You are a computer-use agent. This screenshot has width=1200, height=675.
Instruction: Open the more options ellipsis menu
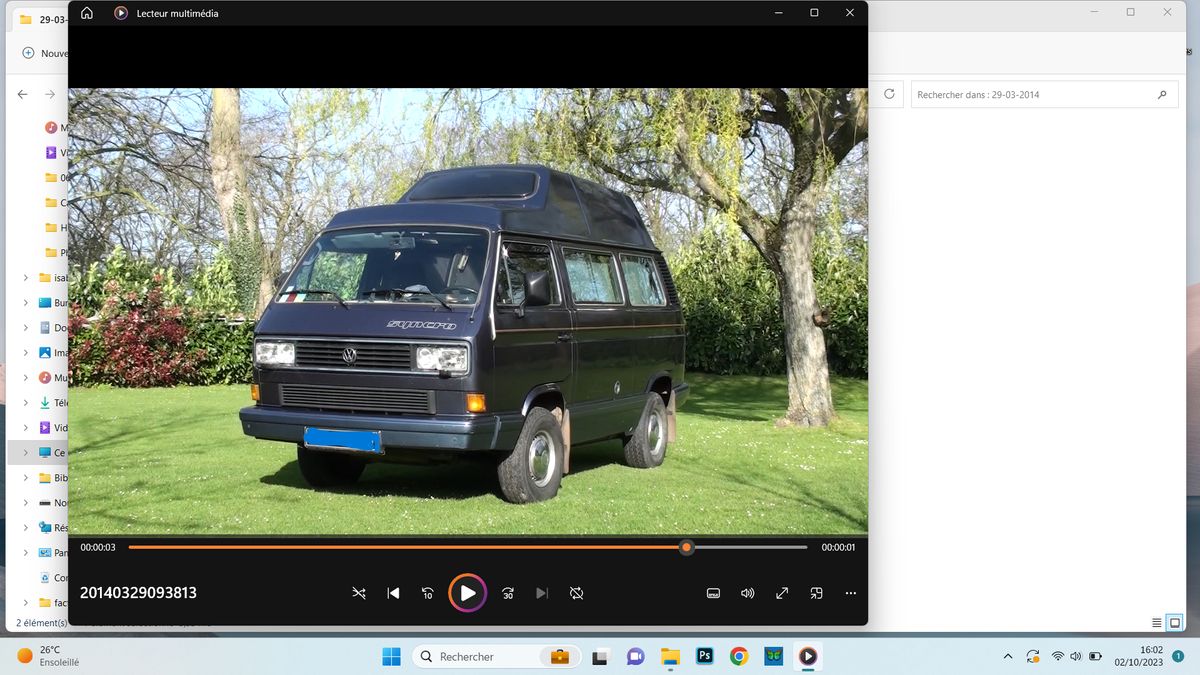pyautogui.click(x=850, y=593)
